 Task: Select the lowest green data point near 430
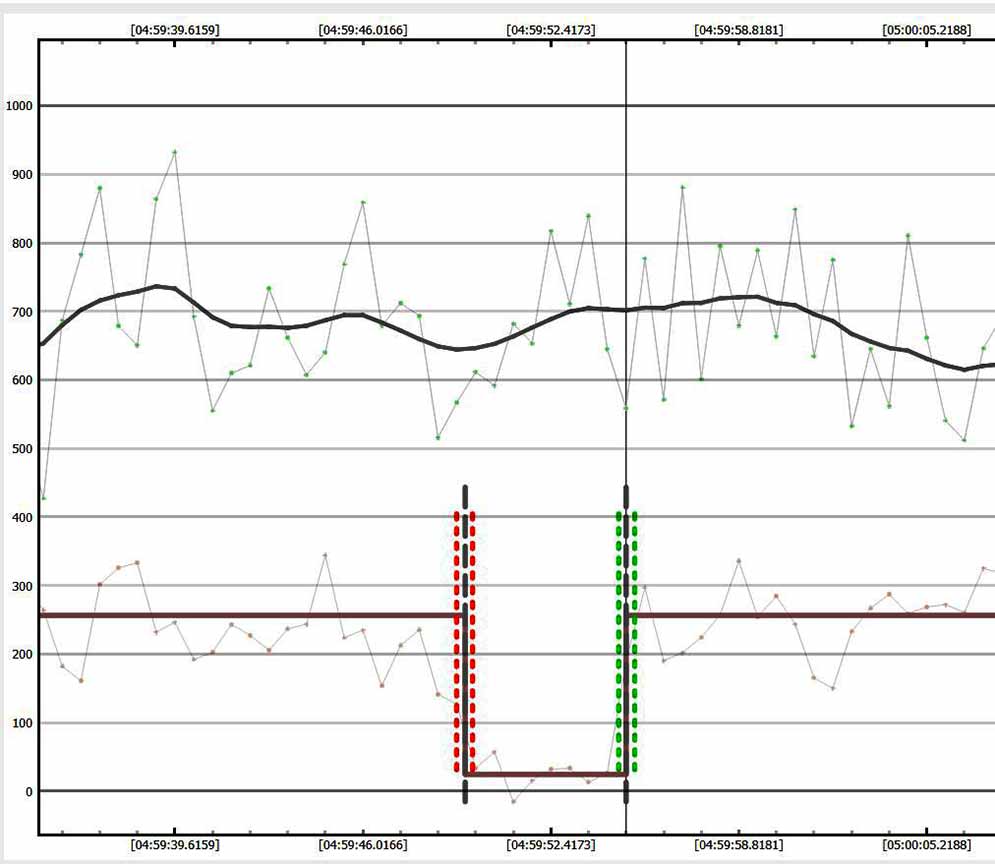(43, 498)
